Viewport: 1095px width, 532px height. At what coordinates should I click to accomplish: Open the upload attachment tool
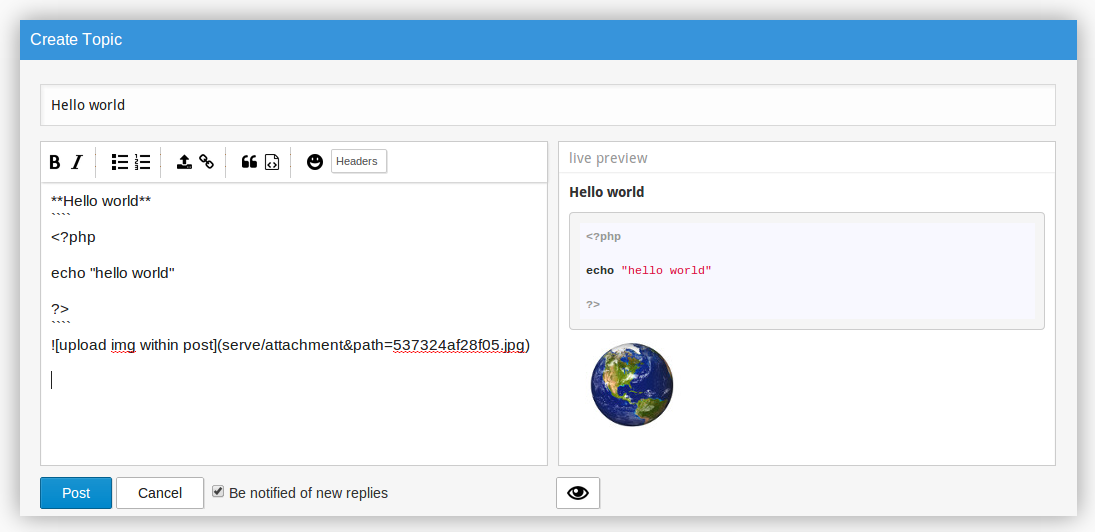pyautogui.click(x=184, y=162)
